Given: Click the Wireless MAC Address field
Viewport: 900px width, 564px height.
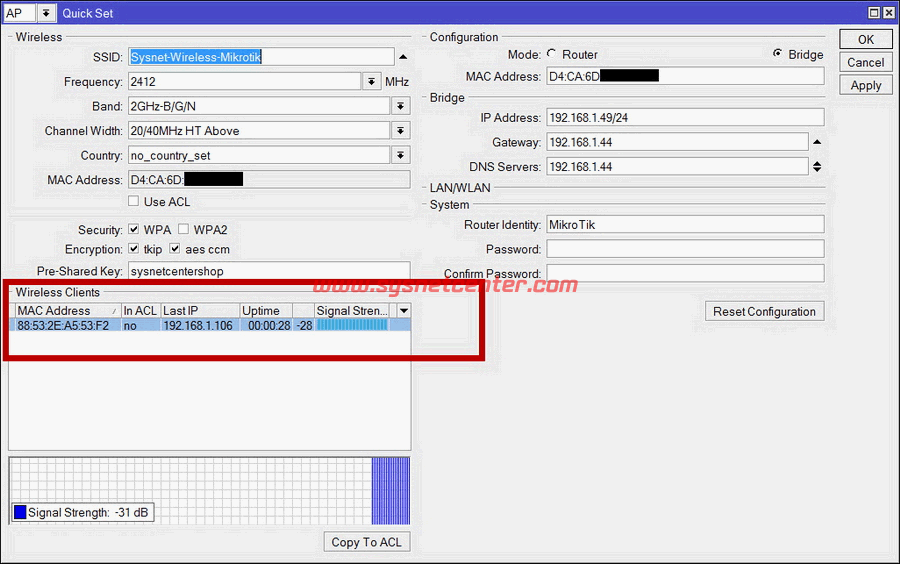Looking at the screenshot, I should [269, 180].
